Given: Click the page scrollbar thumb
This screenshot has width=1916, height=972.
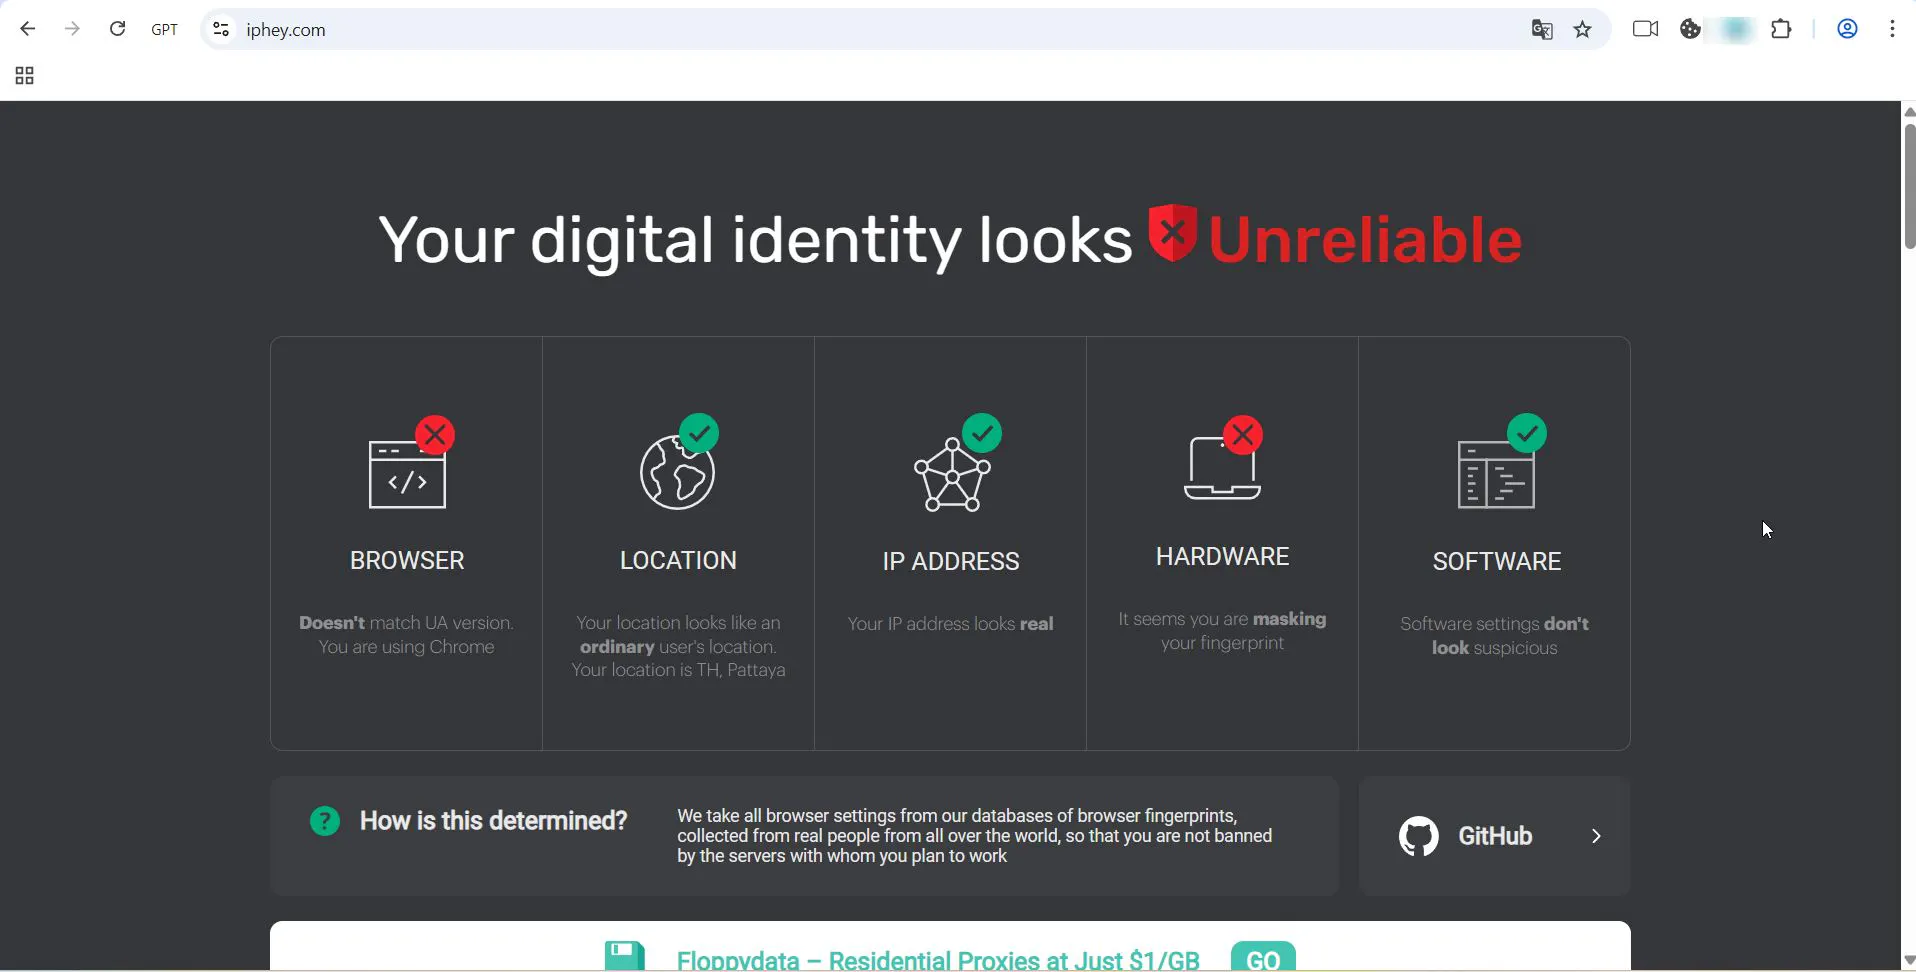Looking at the screenshot, I should pyautogui.click(x=1909, y=186).
